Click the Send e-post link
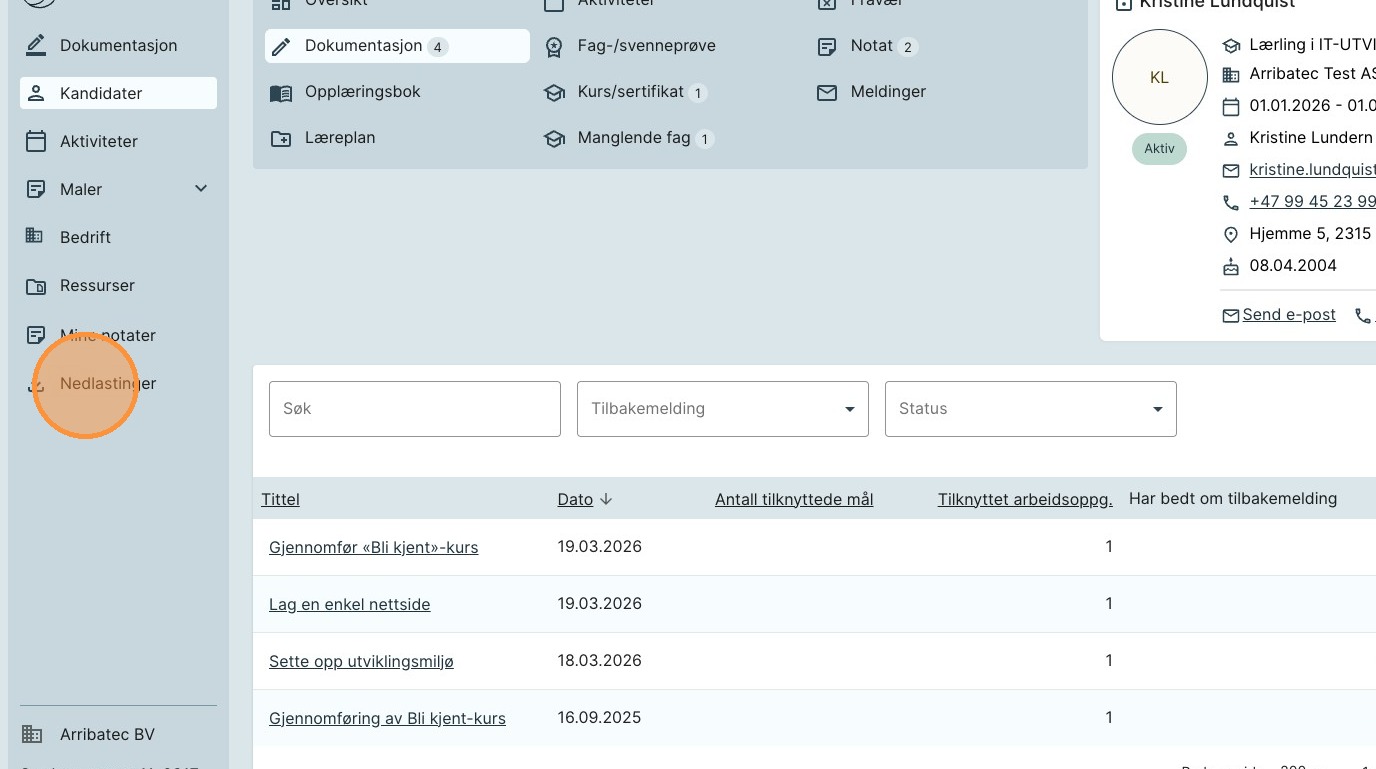 click(1288, 315)
